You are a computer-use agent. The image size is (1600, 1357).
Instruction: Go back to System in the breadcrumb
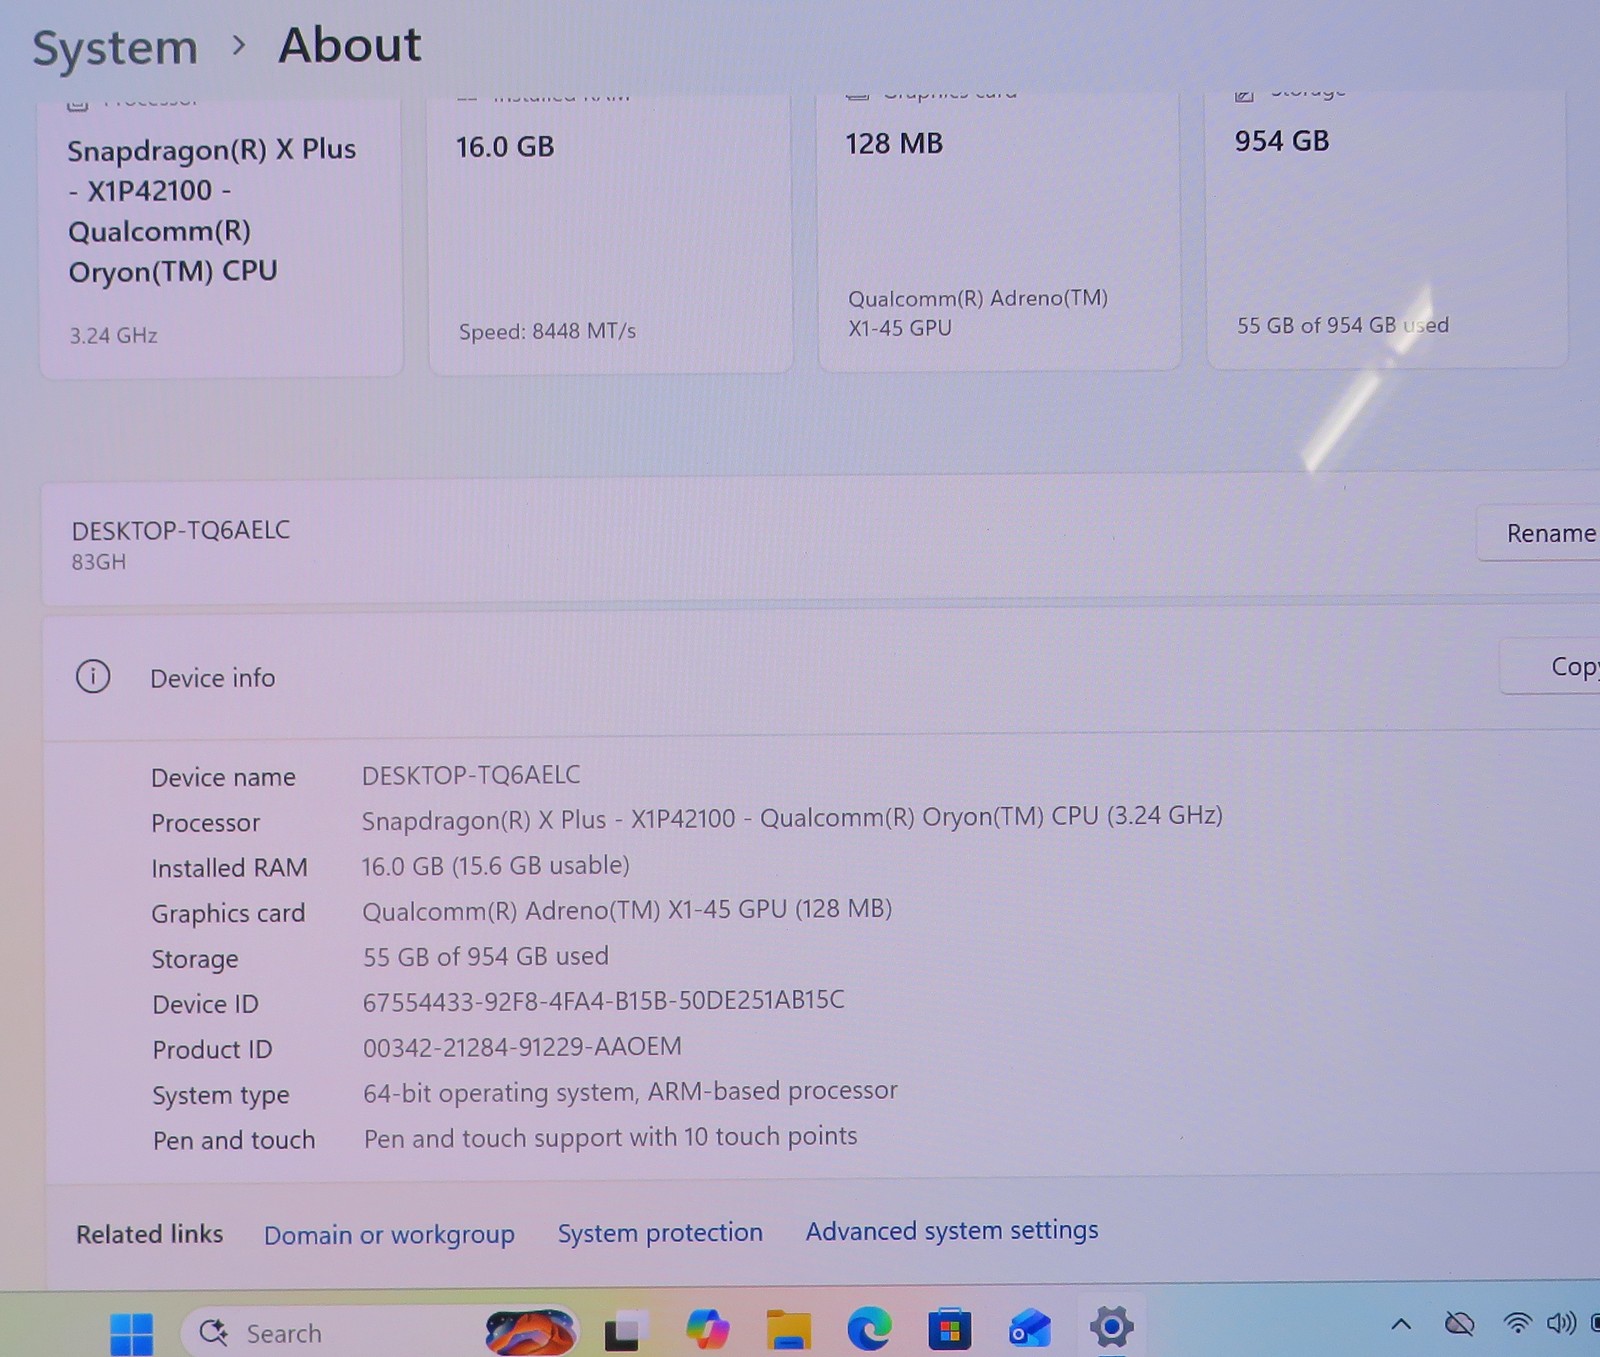tap(115, 48)
